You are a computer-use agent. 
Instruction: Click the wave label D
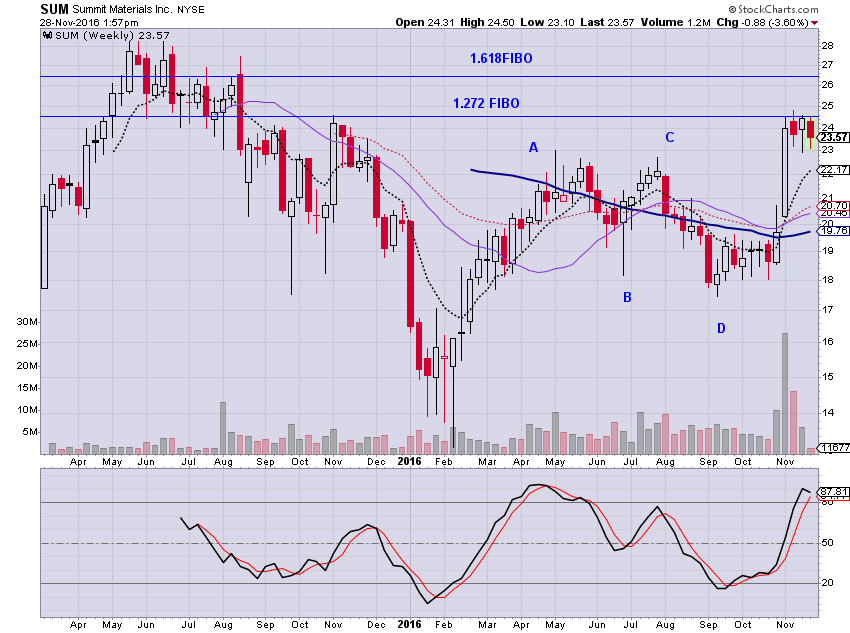click(721, 328)
